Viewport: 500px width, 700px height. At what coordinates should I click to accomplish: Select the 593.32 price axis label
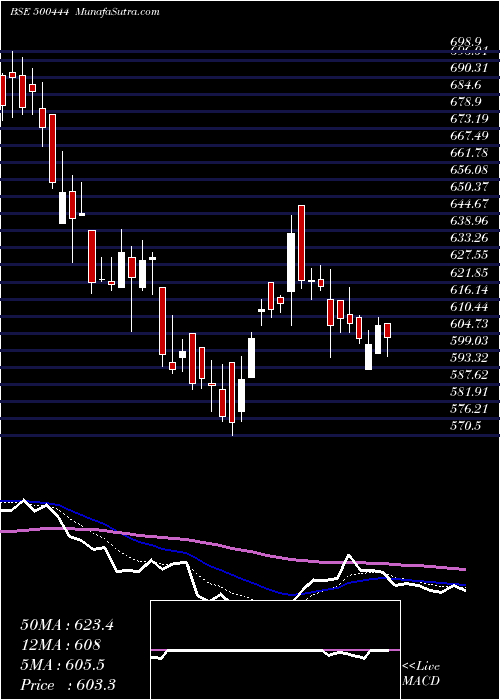(467, 357)
